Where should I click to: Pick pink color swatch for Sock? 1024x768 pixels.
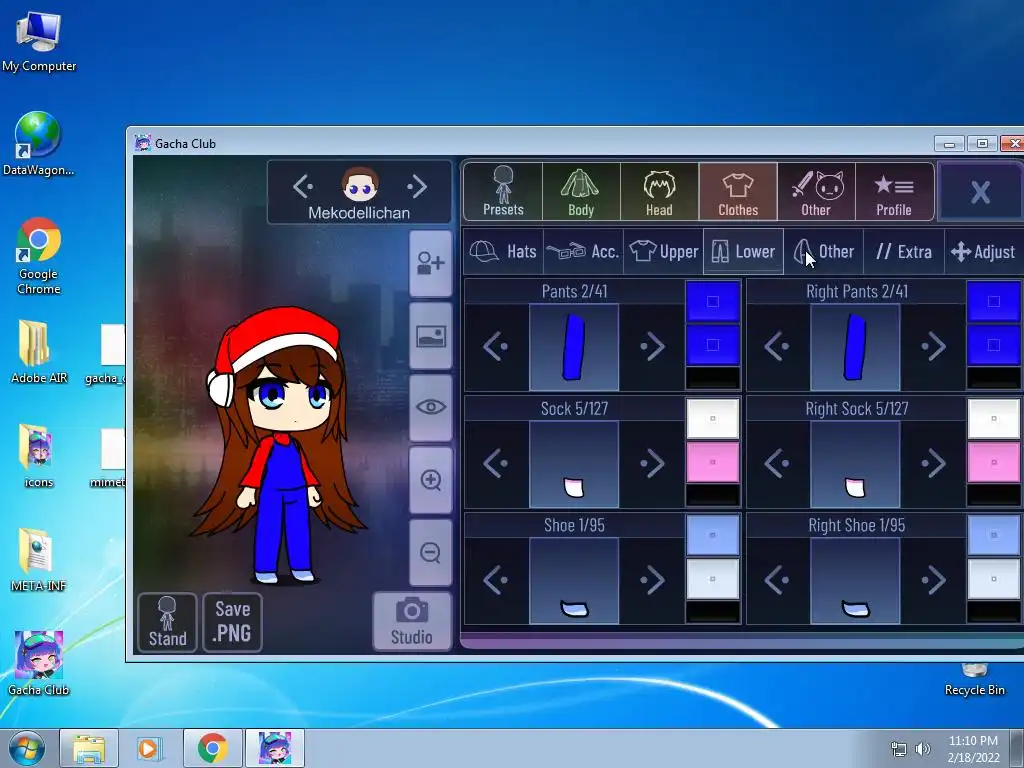712,462
